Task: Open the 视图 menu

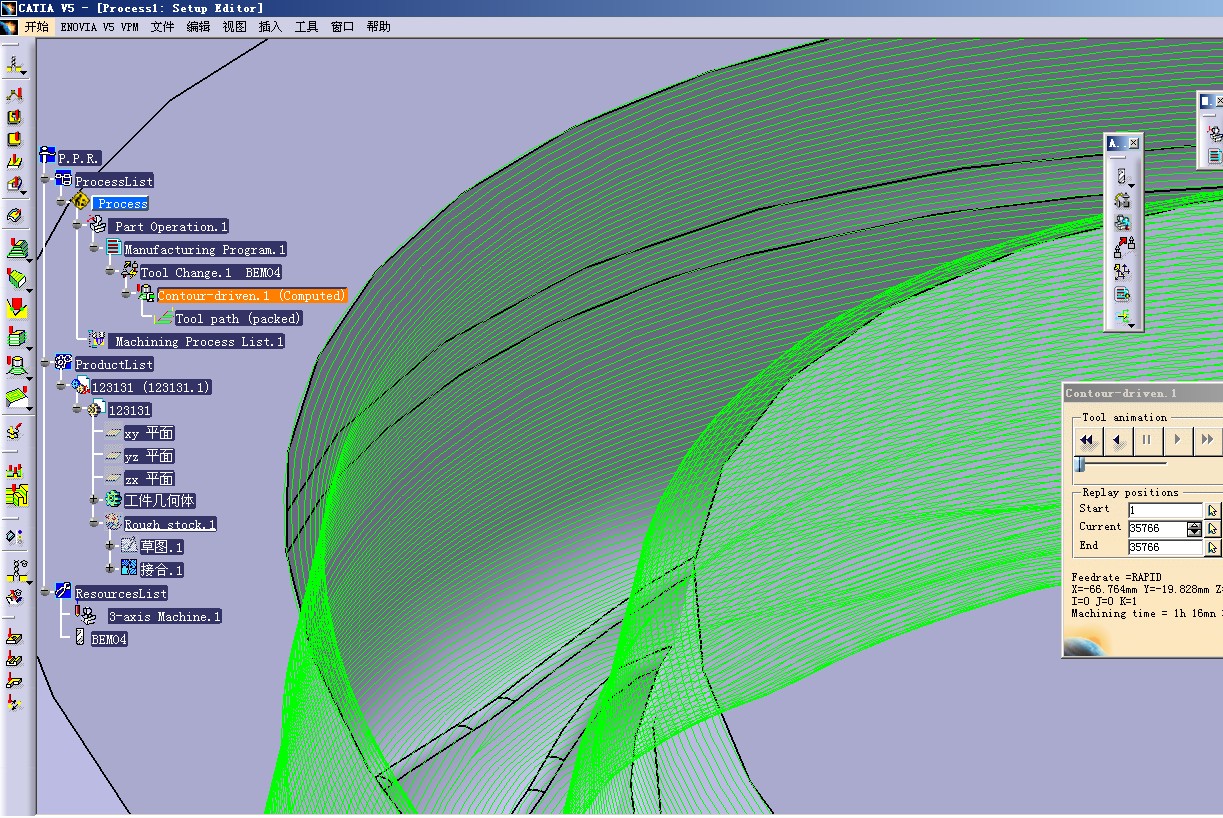Action: 234,27
